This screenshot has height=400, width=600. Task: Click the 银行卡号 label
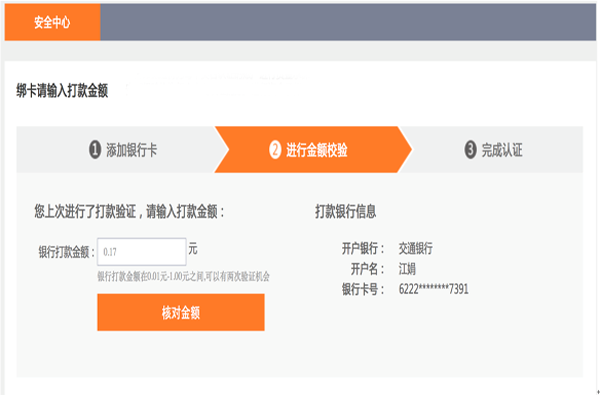tap(363, 290)
